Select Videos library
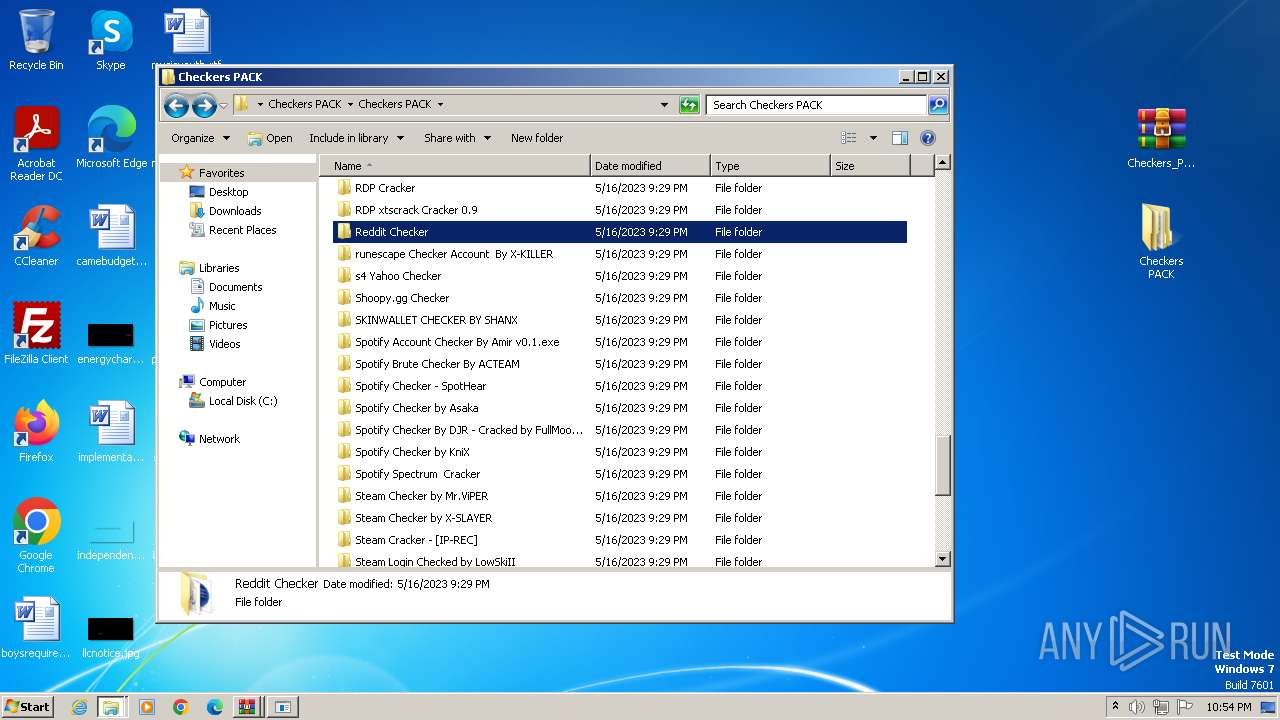The image size is (1280, 720). click(224, 344)
